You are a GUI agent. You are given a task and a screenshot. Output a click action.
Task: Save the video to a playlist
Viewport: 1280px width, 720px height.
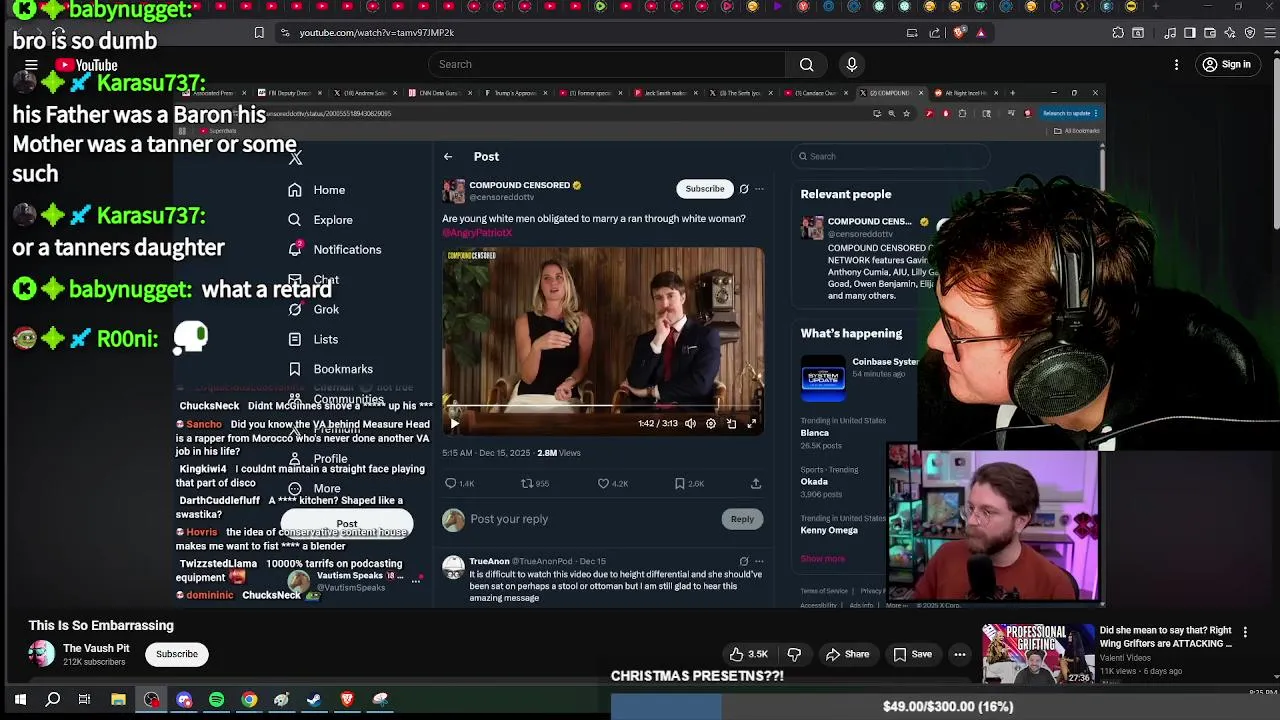(911, 654)
